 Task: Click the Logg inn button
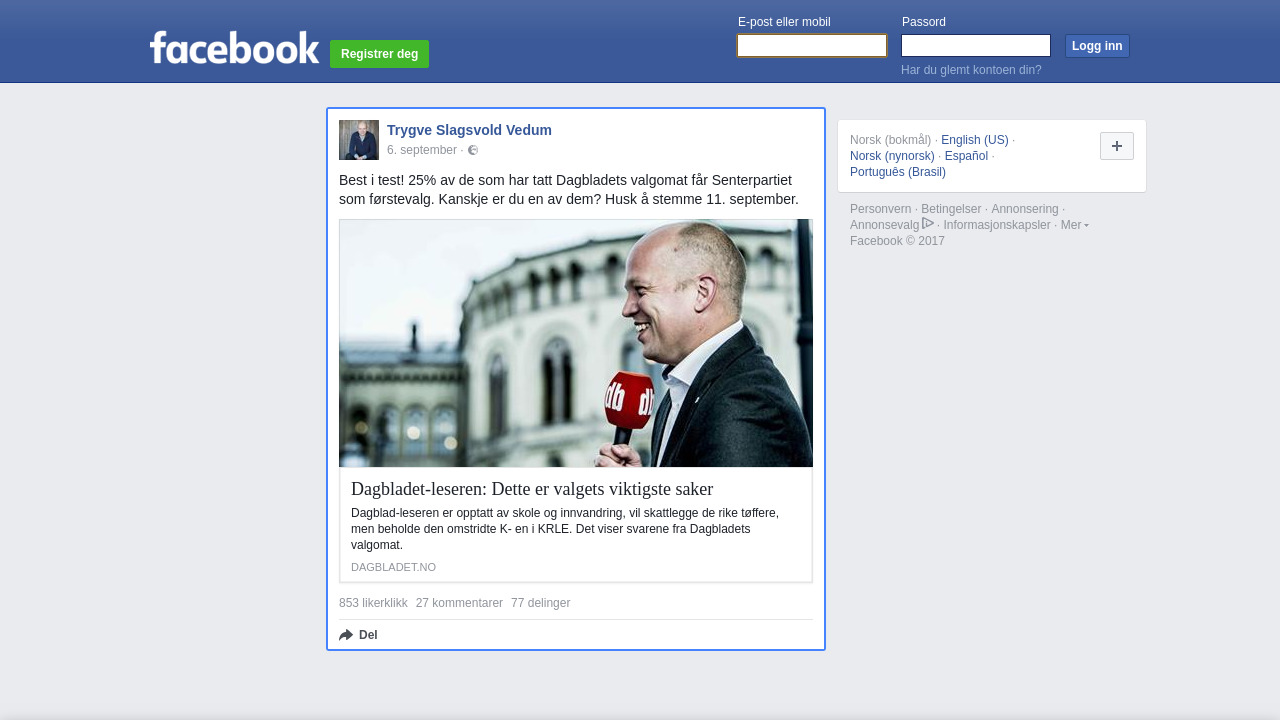1097,46
